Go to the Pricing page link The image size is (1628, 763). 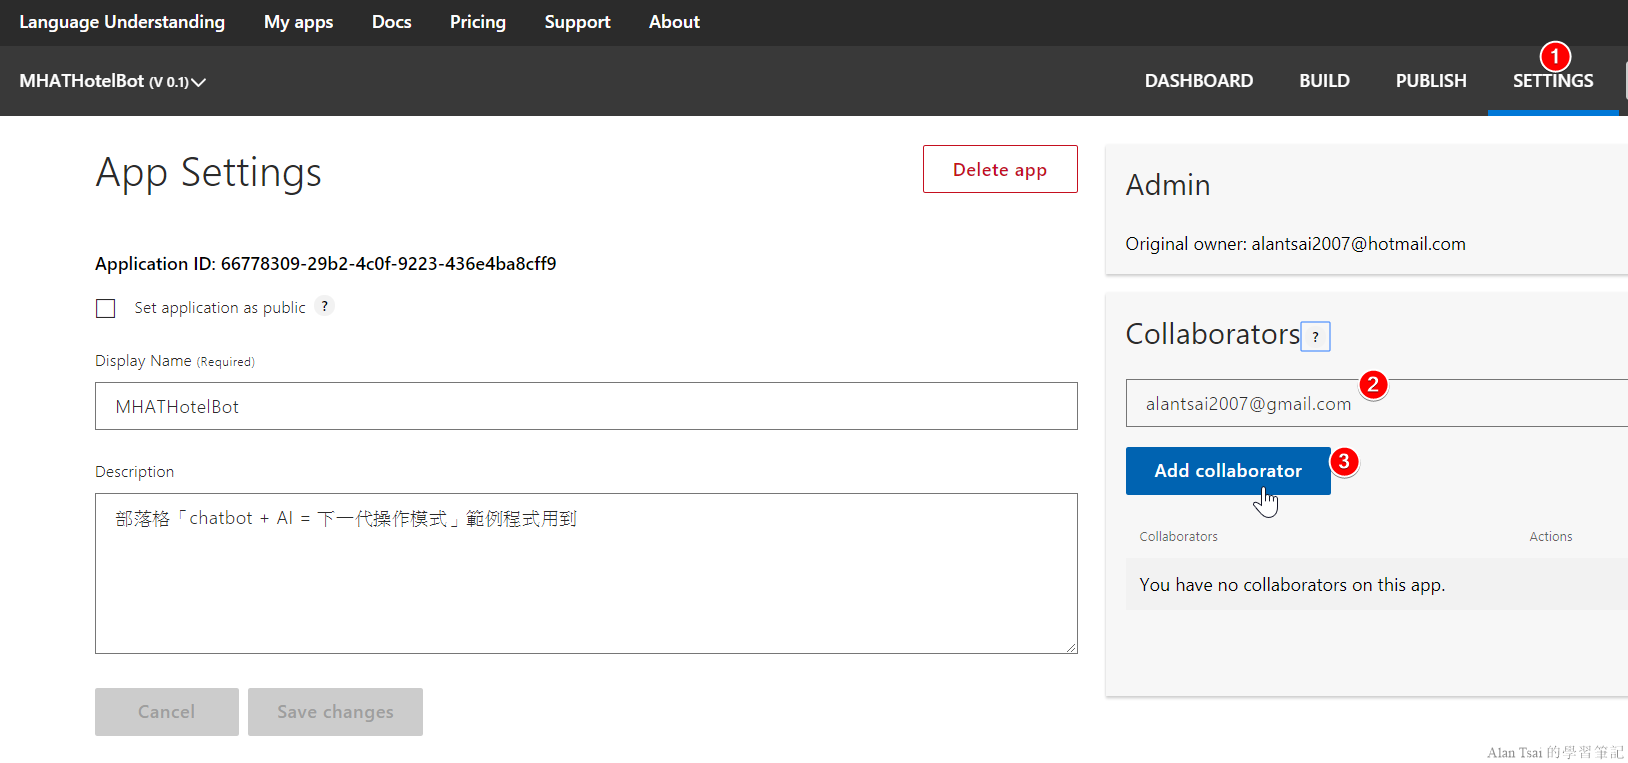click(x=477, y=22)
